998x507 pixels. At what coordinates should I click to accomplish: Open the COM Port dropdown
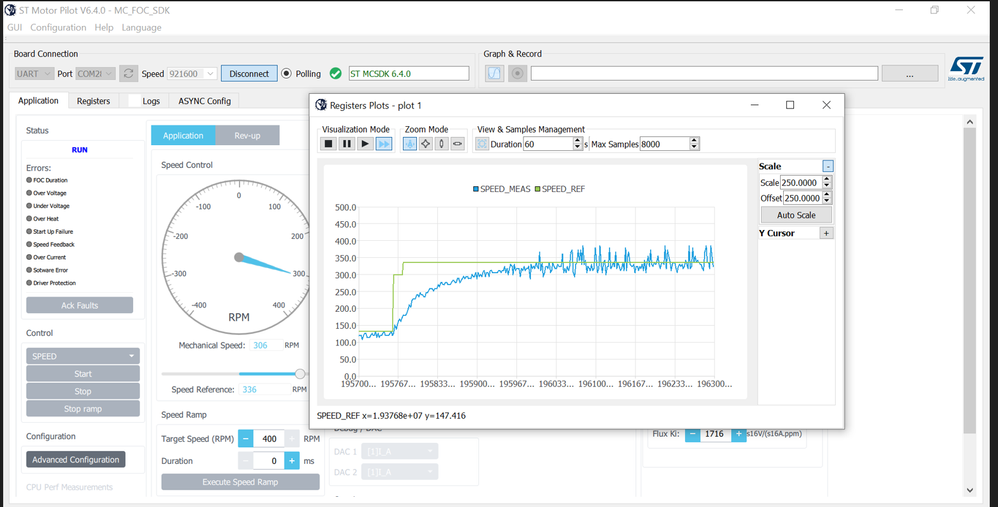[x=95, y=74]
